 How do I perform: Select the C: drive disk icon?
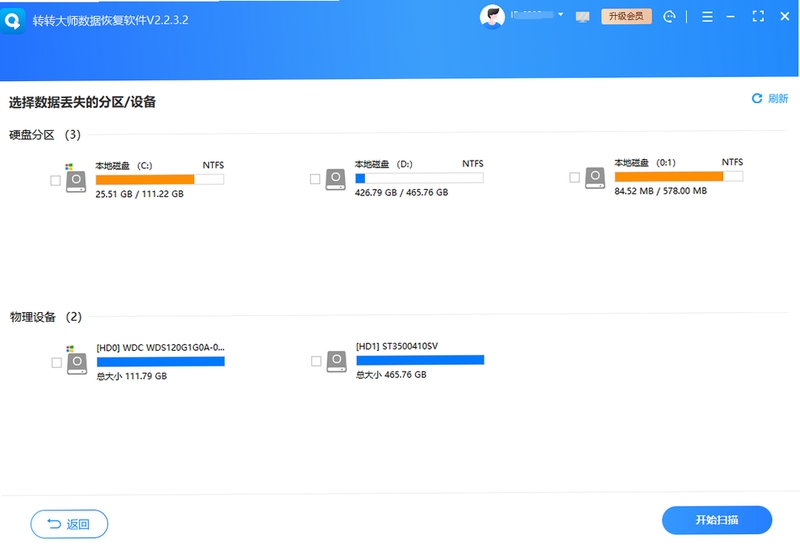click(76, 181)
